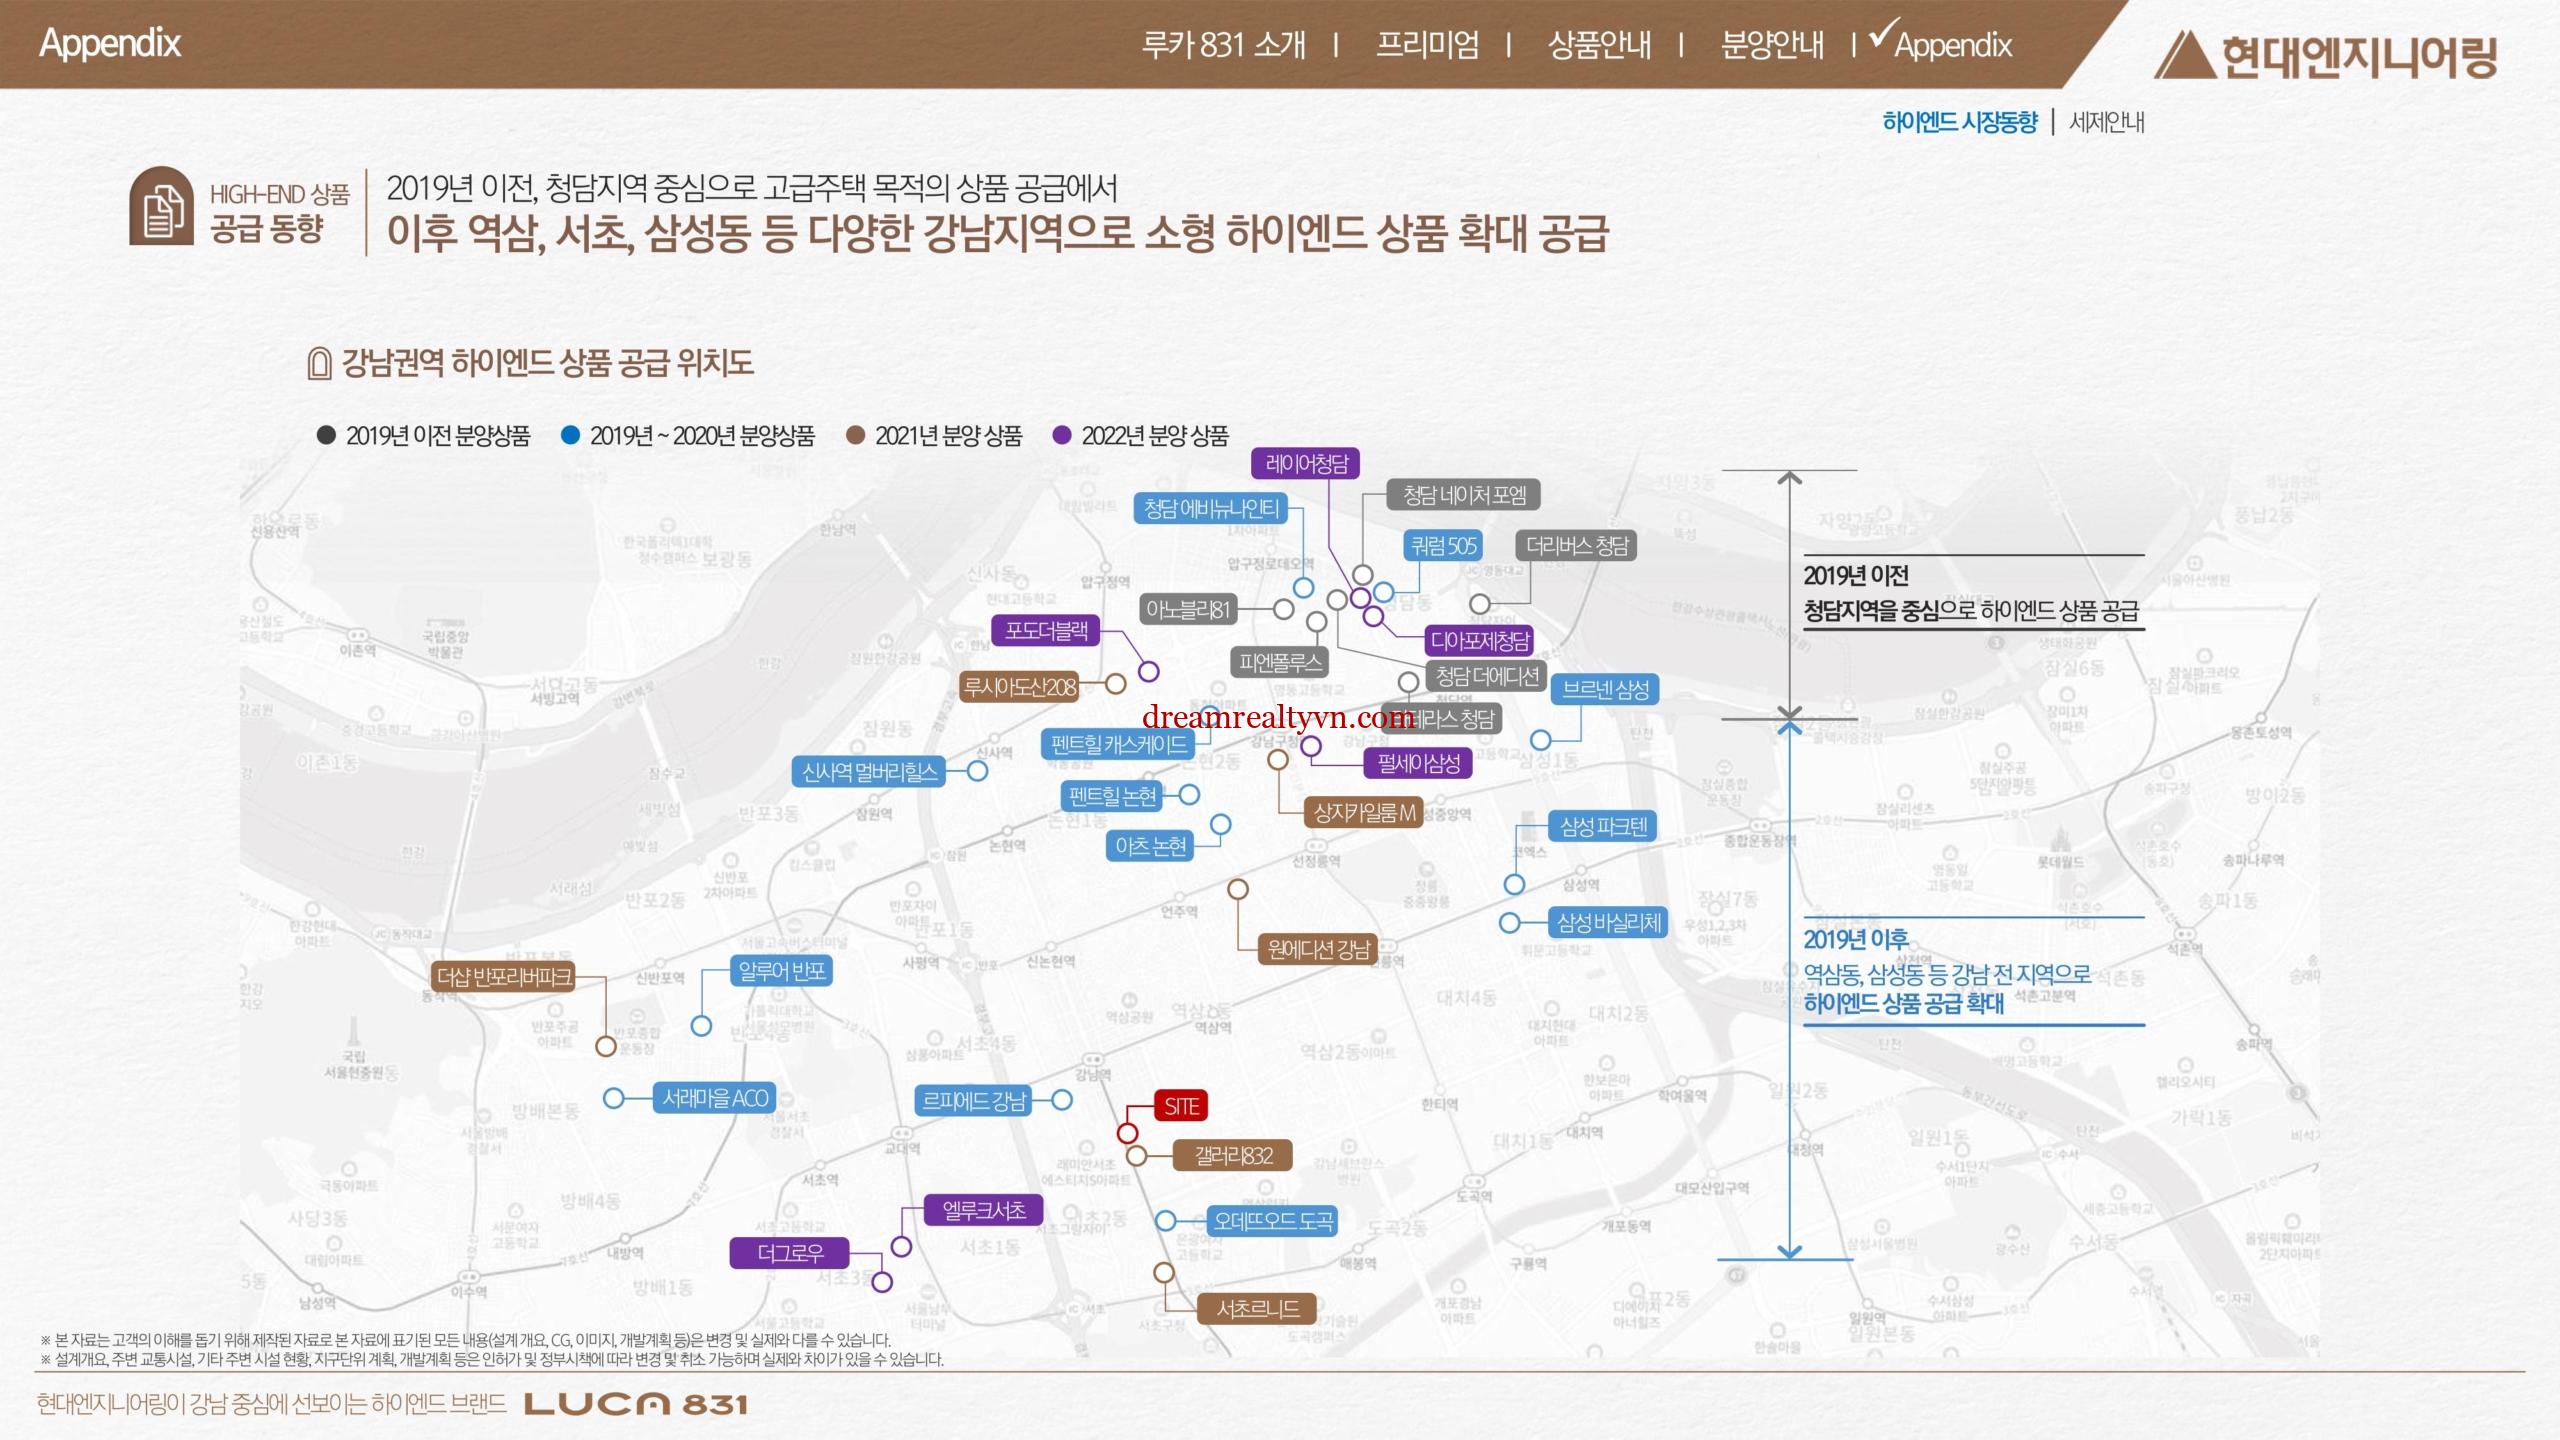Click the blue 2019~2020 legend dot
This screenshot has width=2560, height=1440.
(570, 435)
